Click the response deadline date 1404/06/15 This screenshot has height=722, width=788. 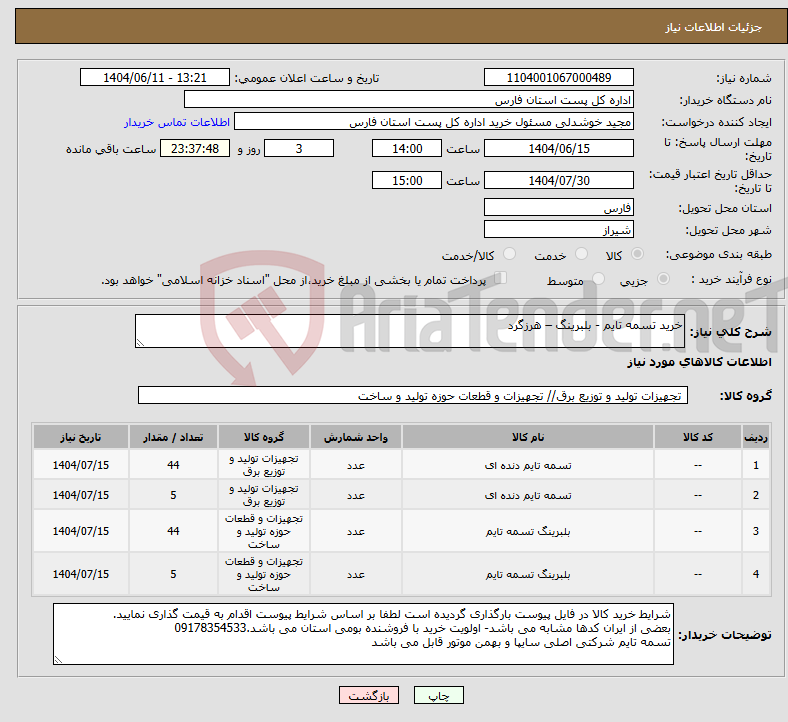(558, 149)
